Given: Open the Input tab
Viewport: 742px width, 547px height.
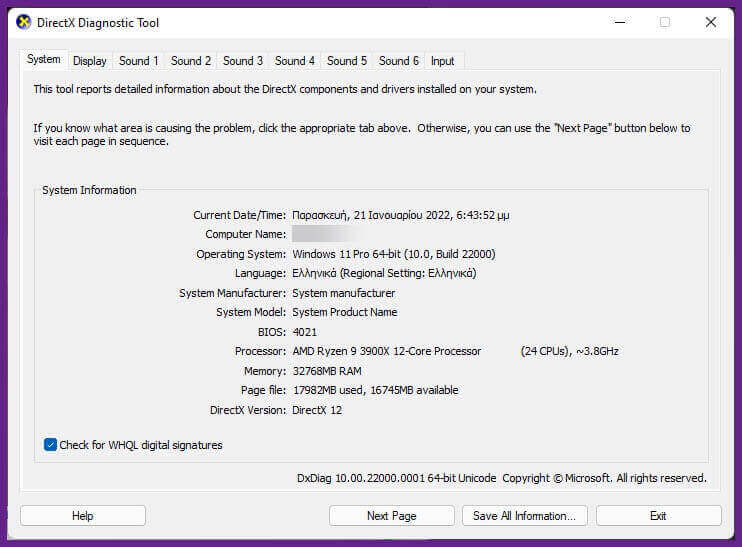Looking at the screenshot, I should pos(442,61).
